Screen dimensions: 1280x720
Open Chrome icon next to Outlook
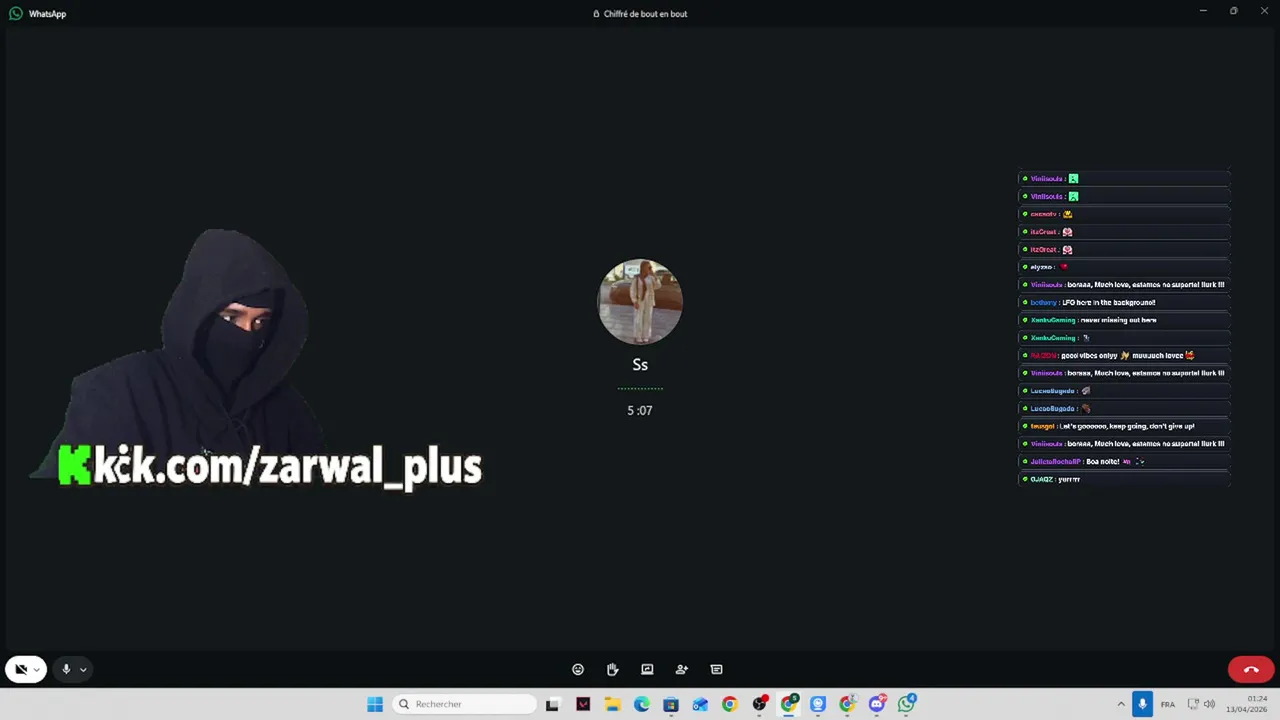pos(730,704)
